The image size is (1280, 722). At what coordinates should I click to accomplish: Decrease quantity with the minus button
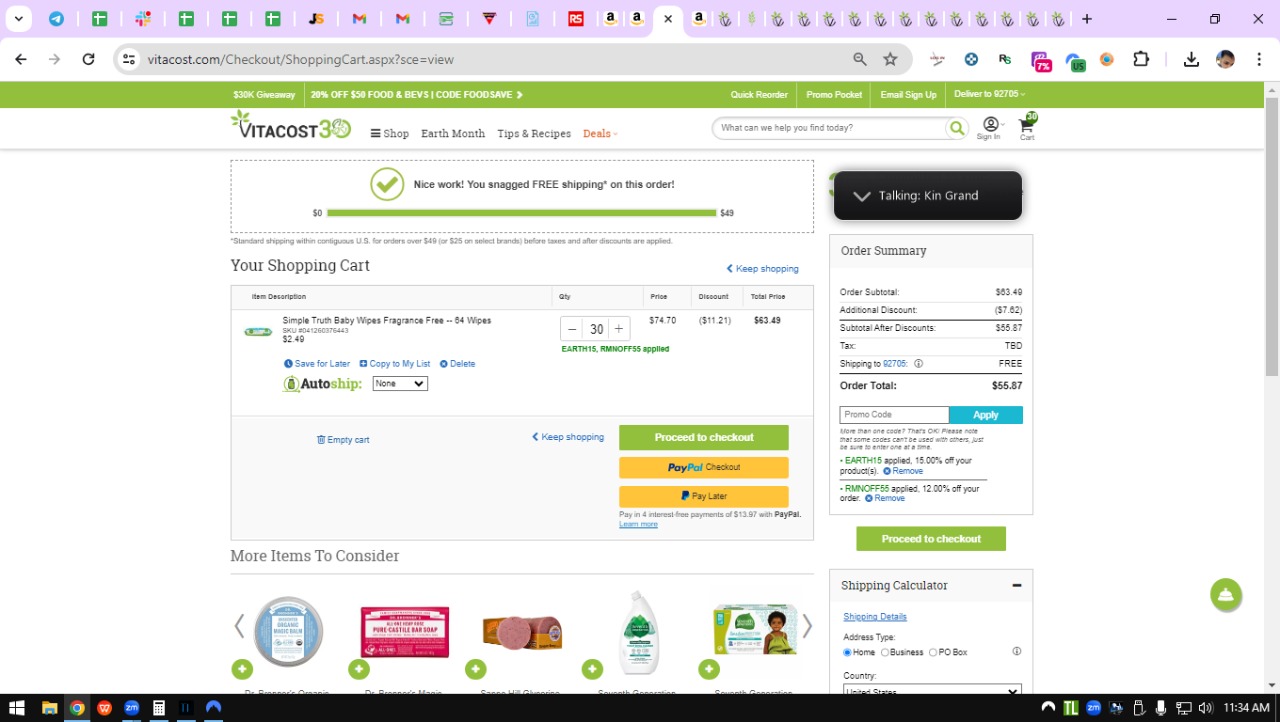tap(572, 329)
